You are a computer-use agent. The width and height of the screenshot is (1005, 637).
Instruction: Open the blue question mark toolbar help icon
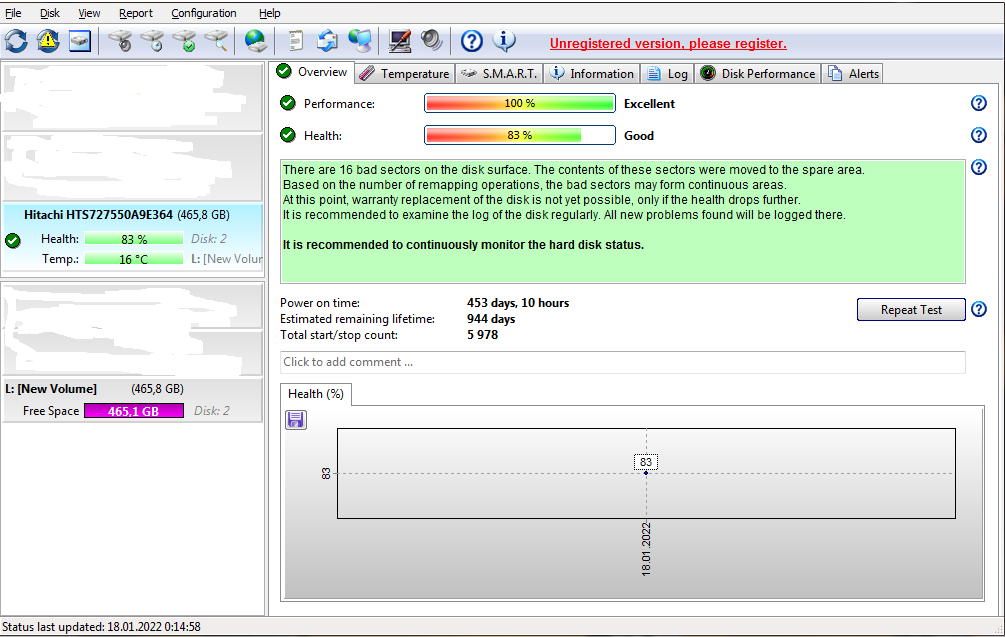472,41
